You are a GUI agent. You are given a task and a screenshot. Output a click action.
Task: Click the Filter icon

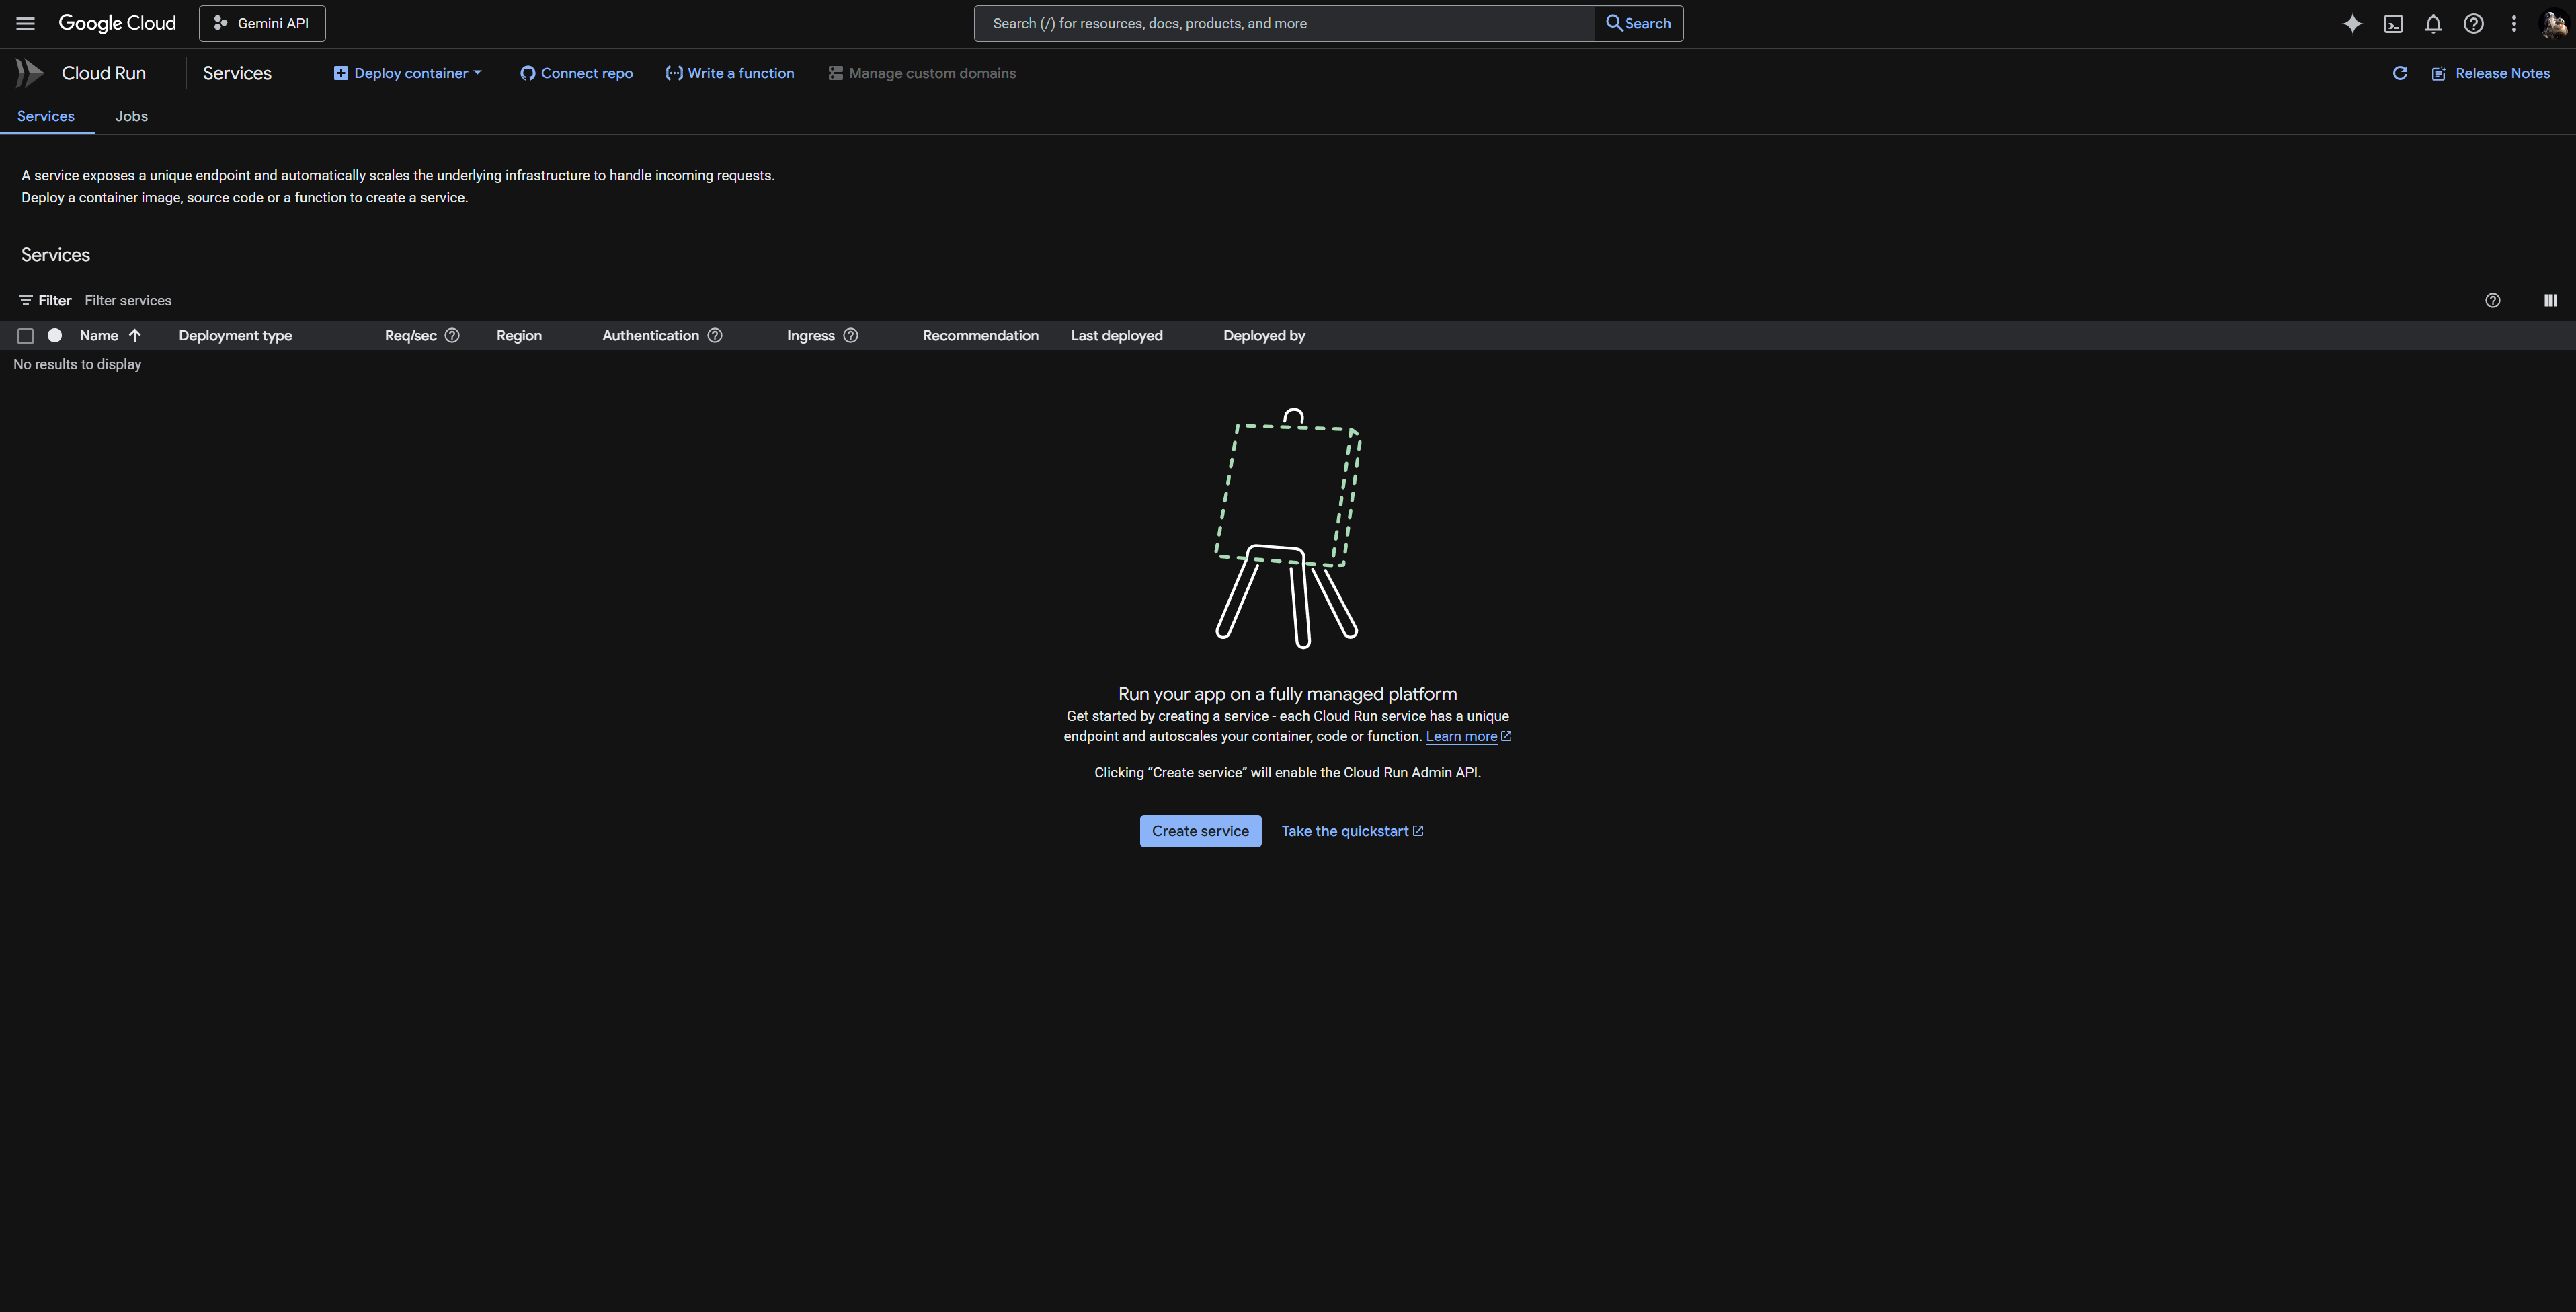point(25,300)
